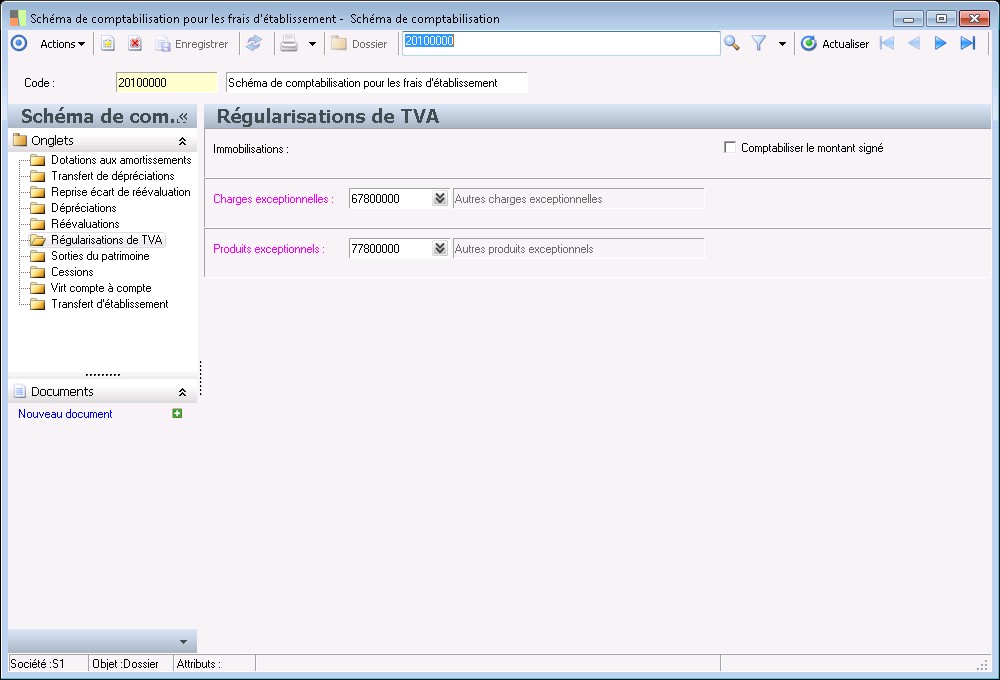Click the Sorties du patrimoine folder icon
The width and height of the screenshot is (1000, 680).
pyautogui.click(x=38, y=256)
